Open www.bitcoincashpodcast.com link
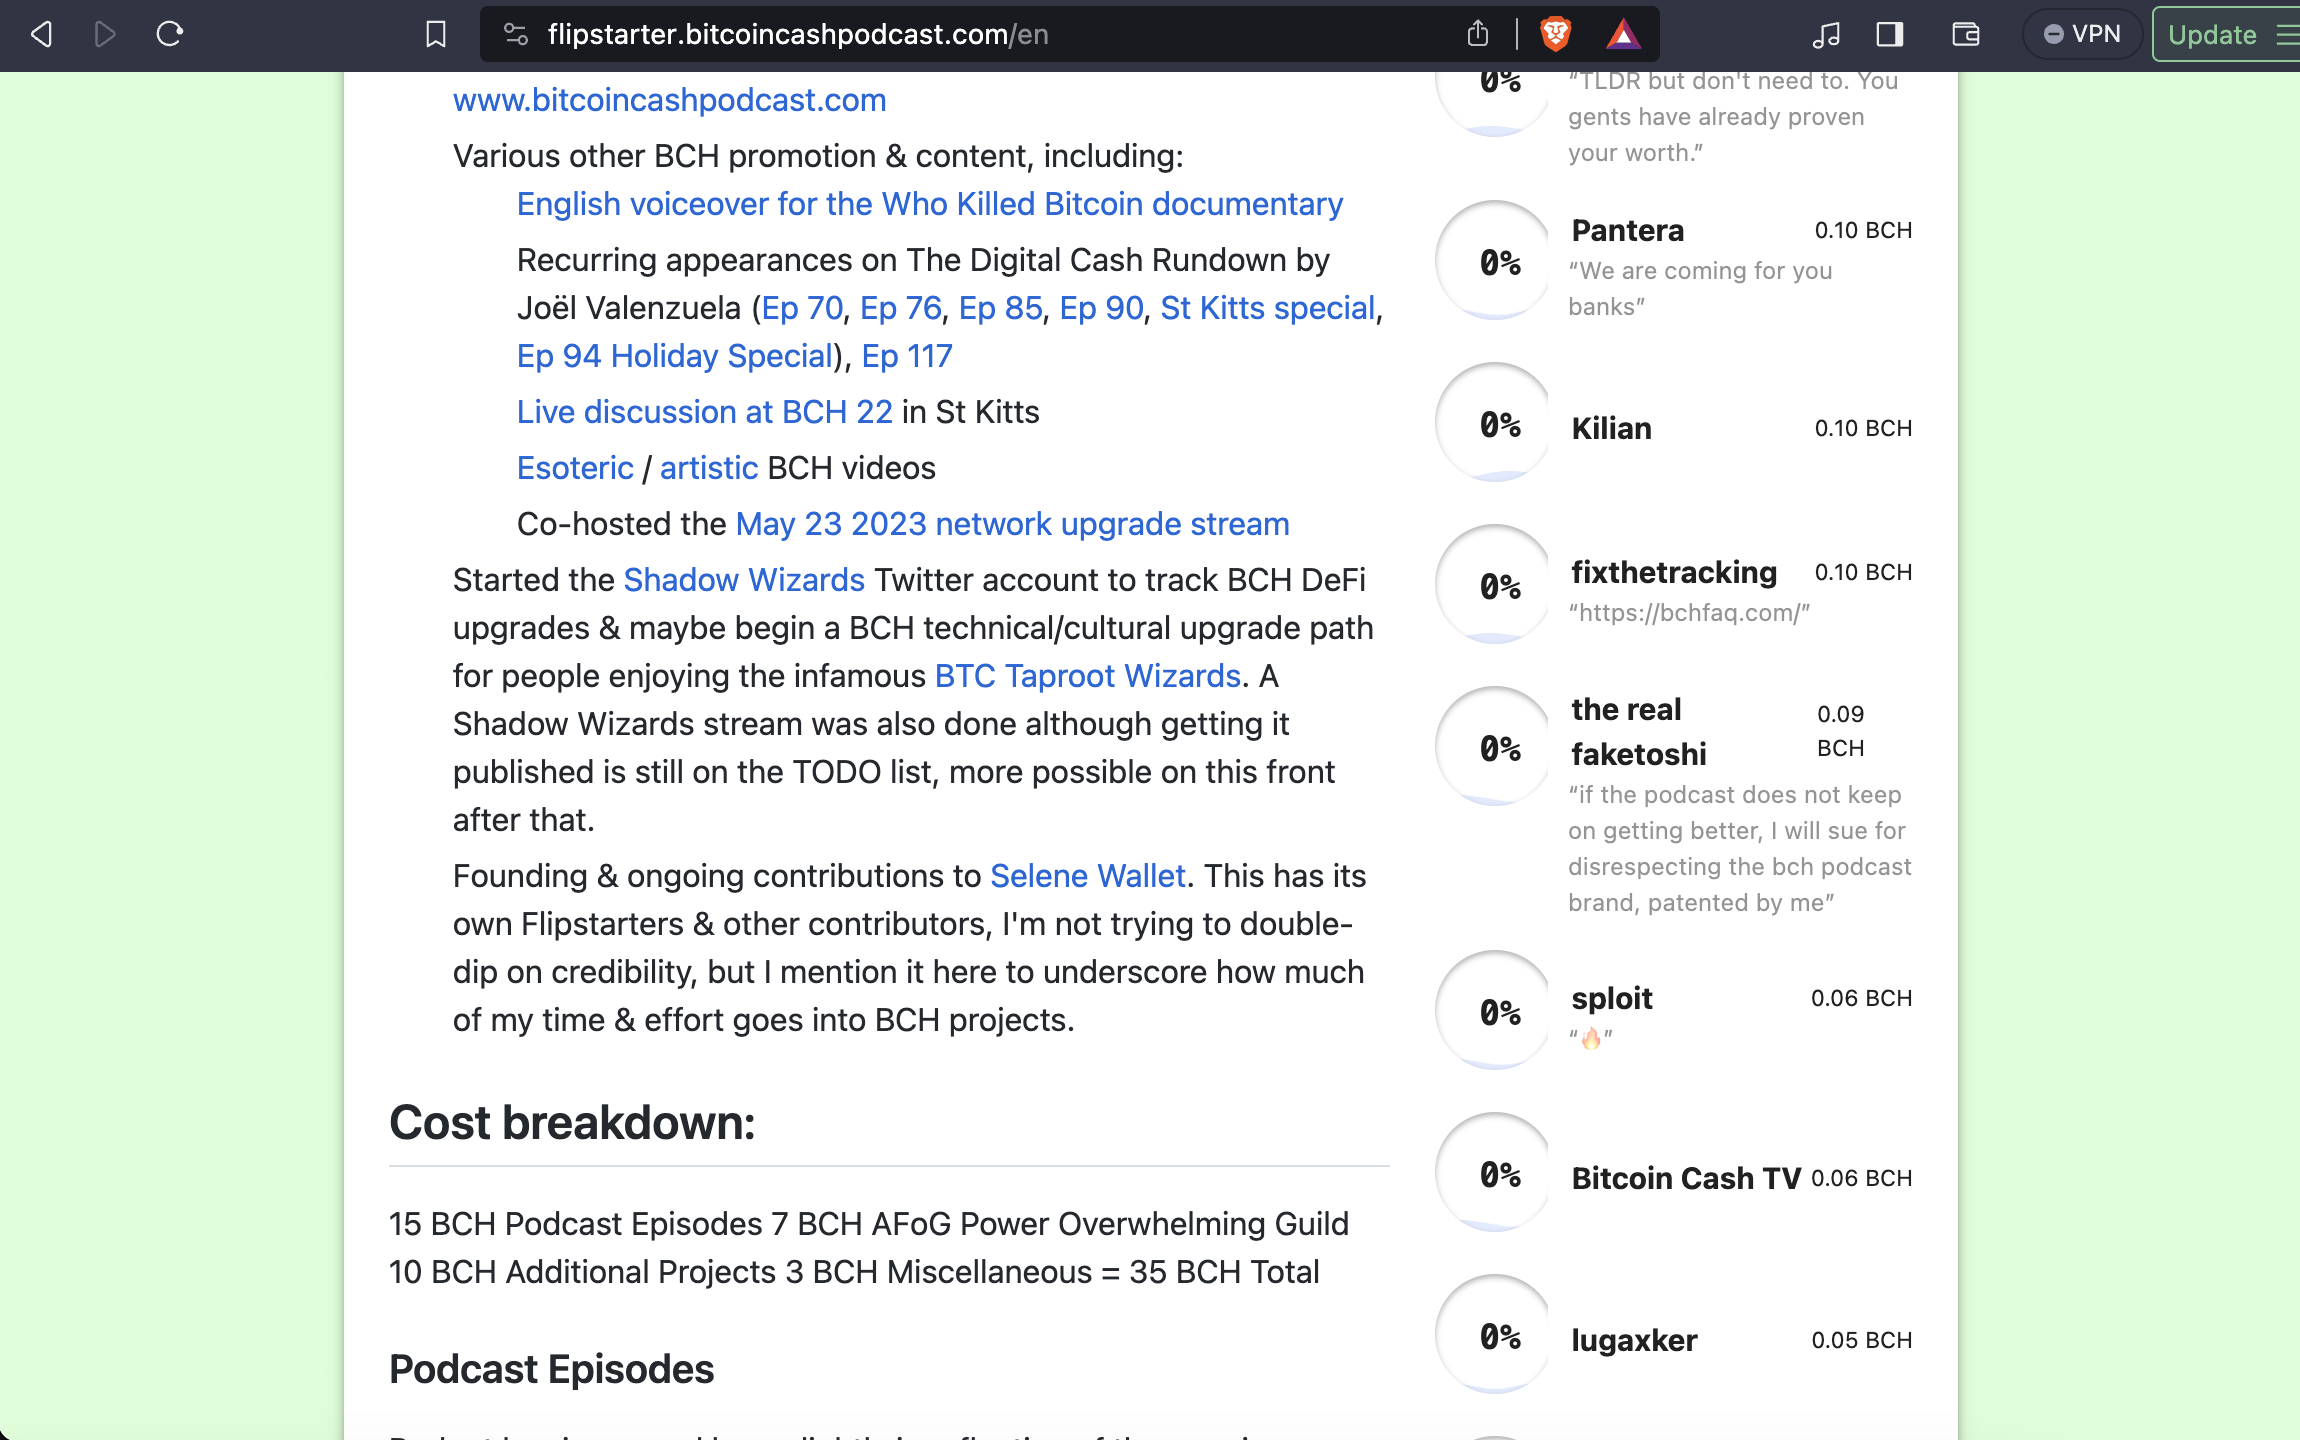 669,100
